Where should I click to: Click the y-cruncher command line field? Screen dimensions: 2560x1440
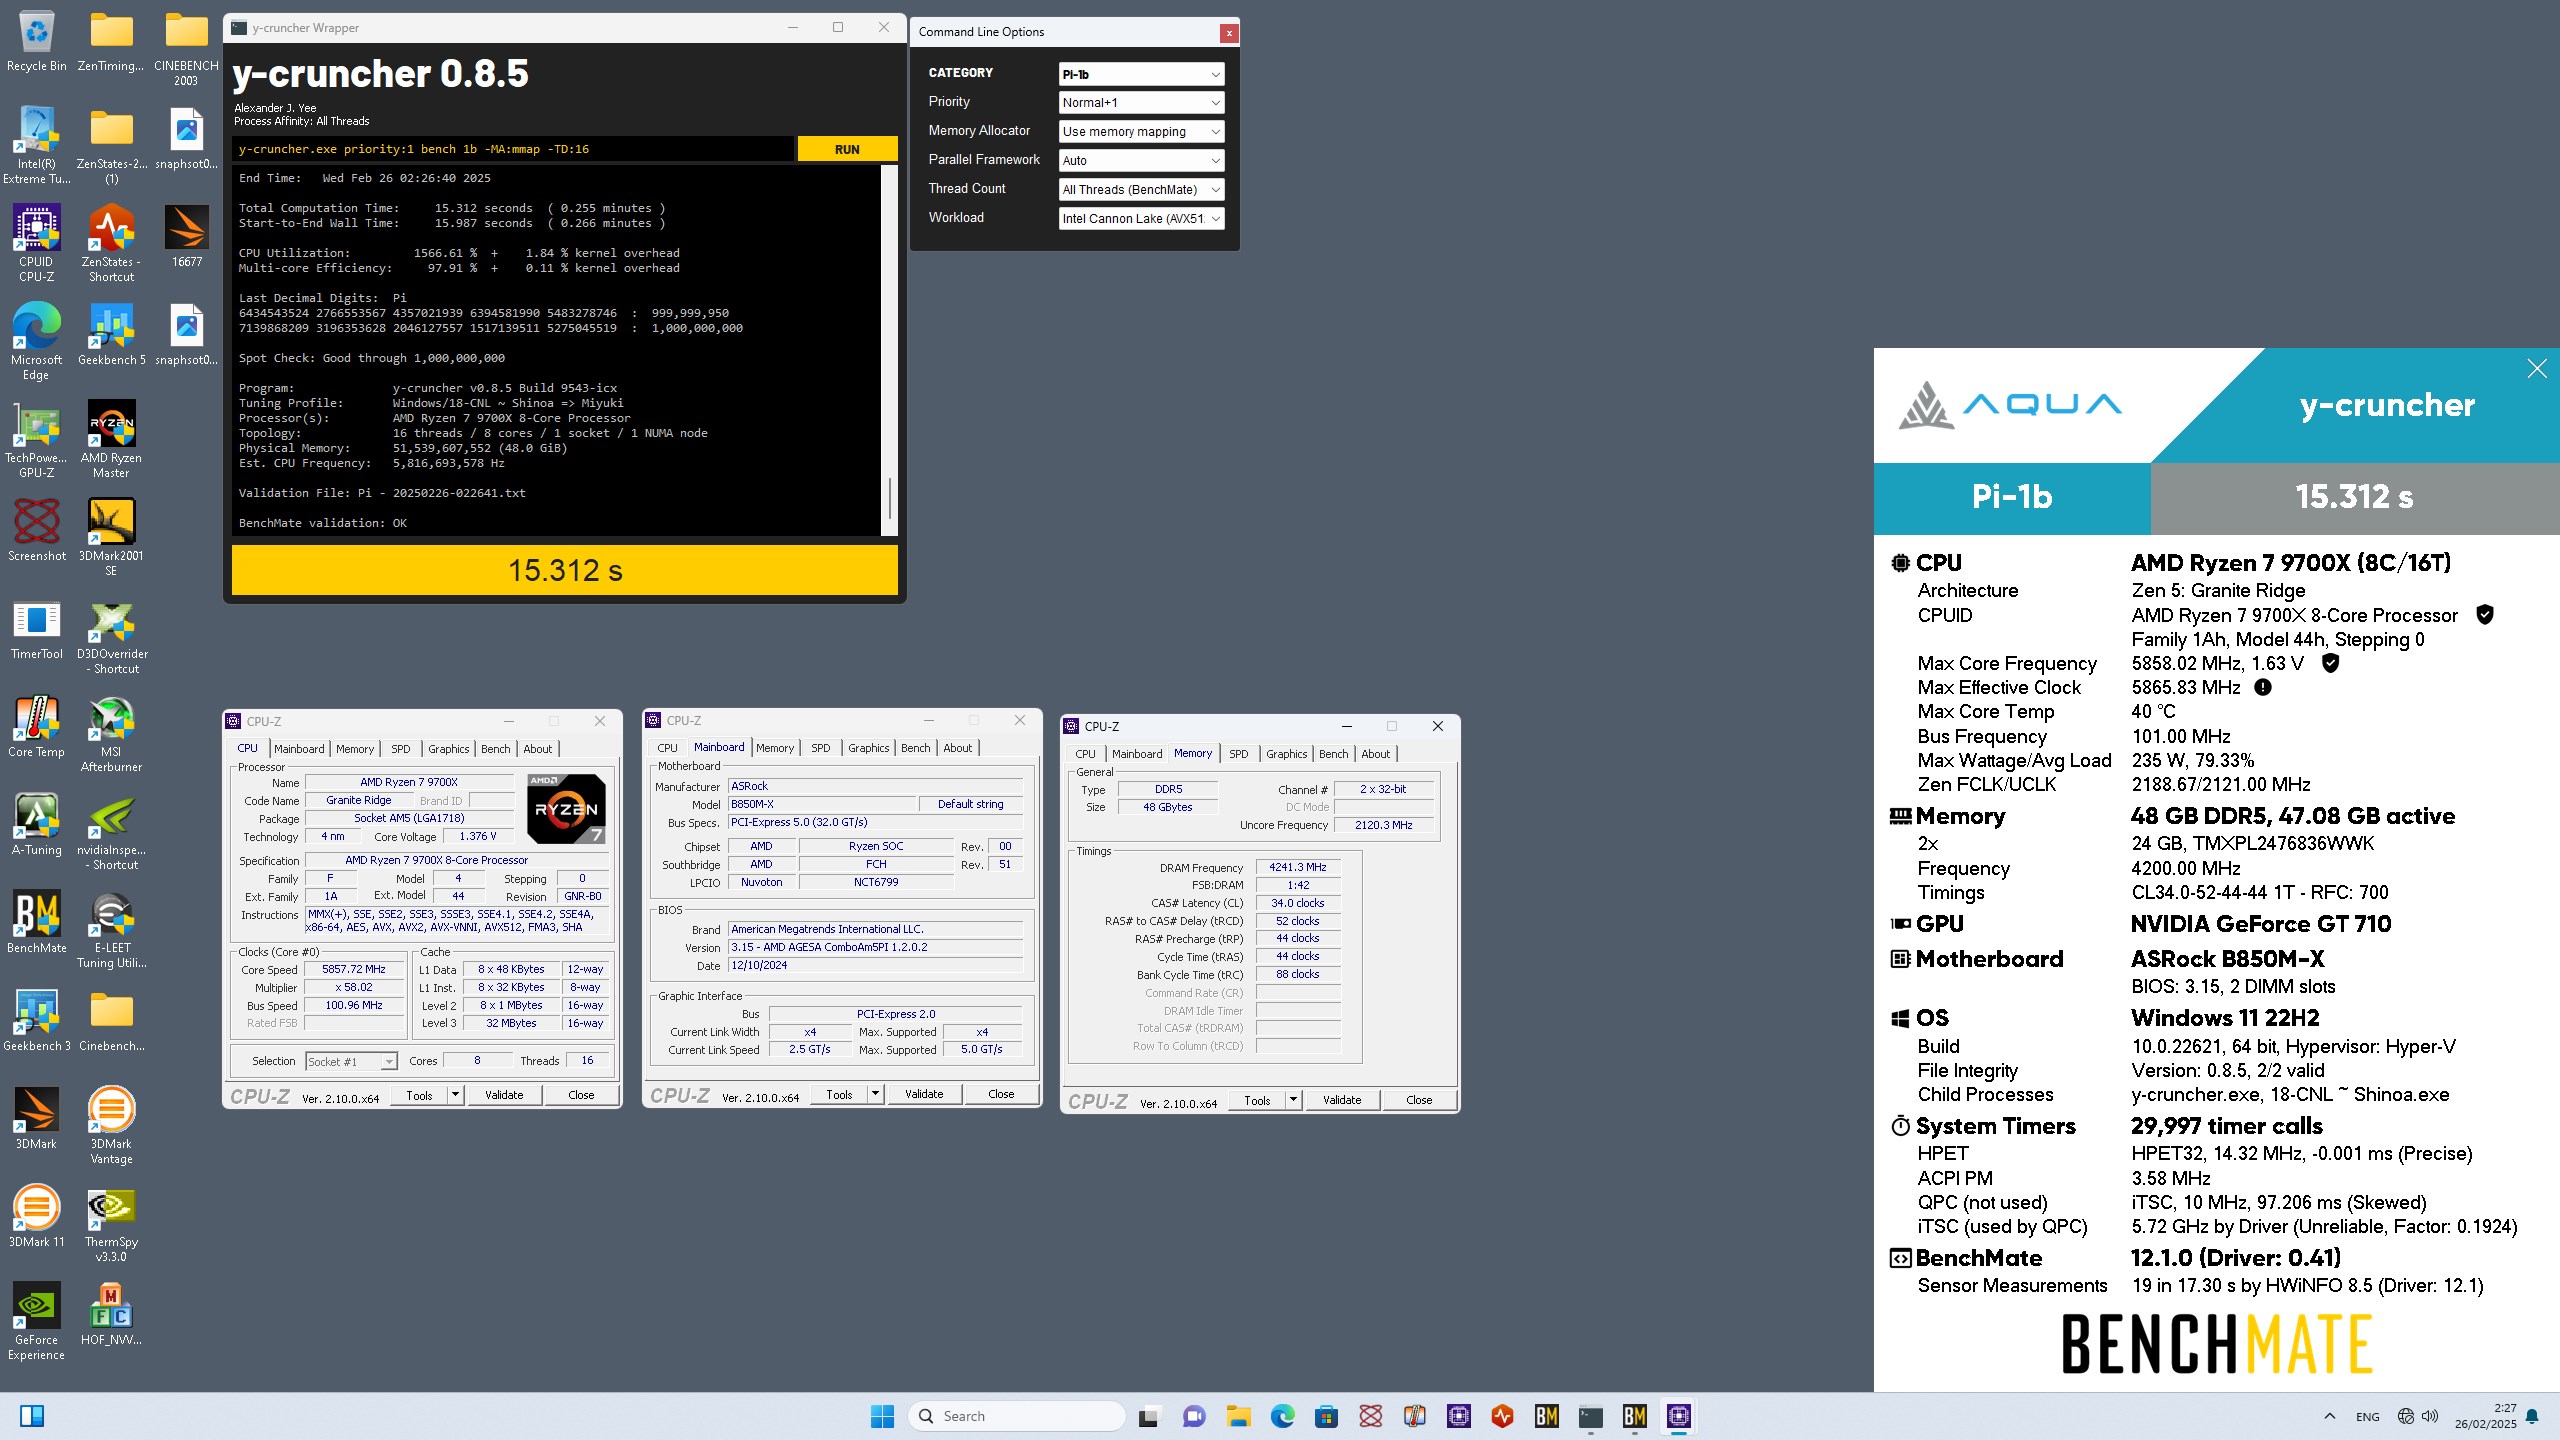coord(513,149)
